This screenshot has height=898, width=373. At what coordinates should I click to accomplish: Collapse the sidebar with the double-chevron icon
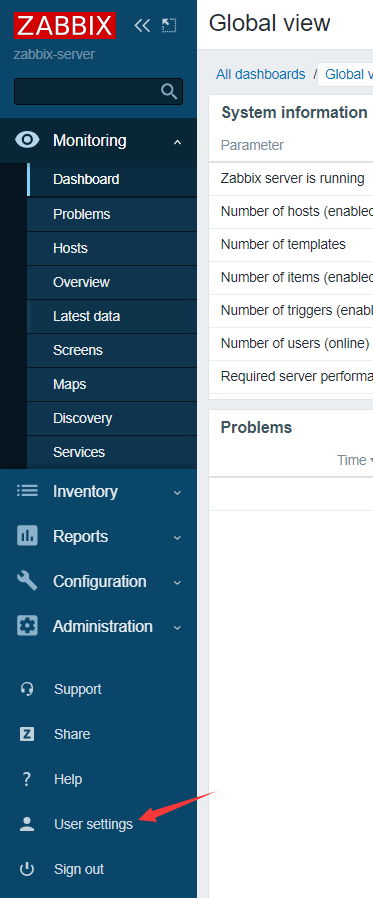pyautogui.click(x=142, y=25)
